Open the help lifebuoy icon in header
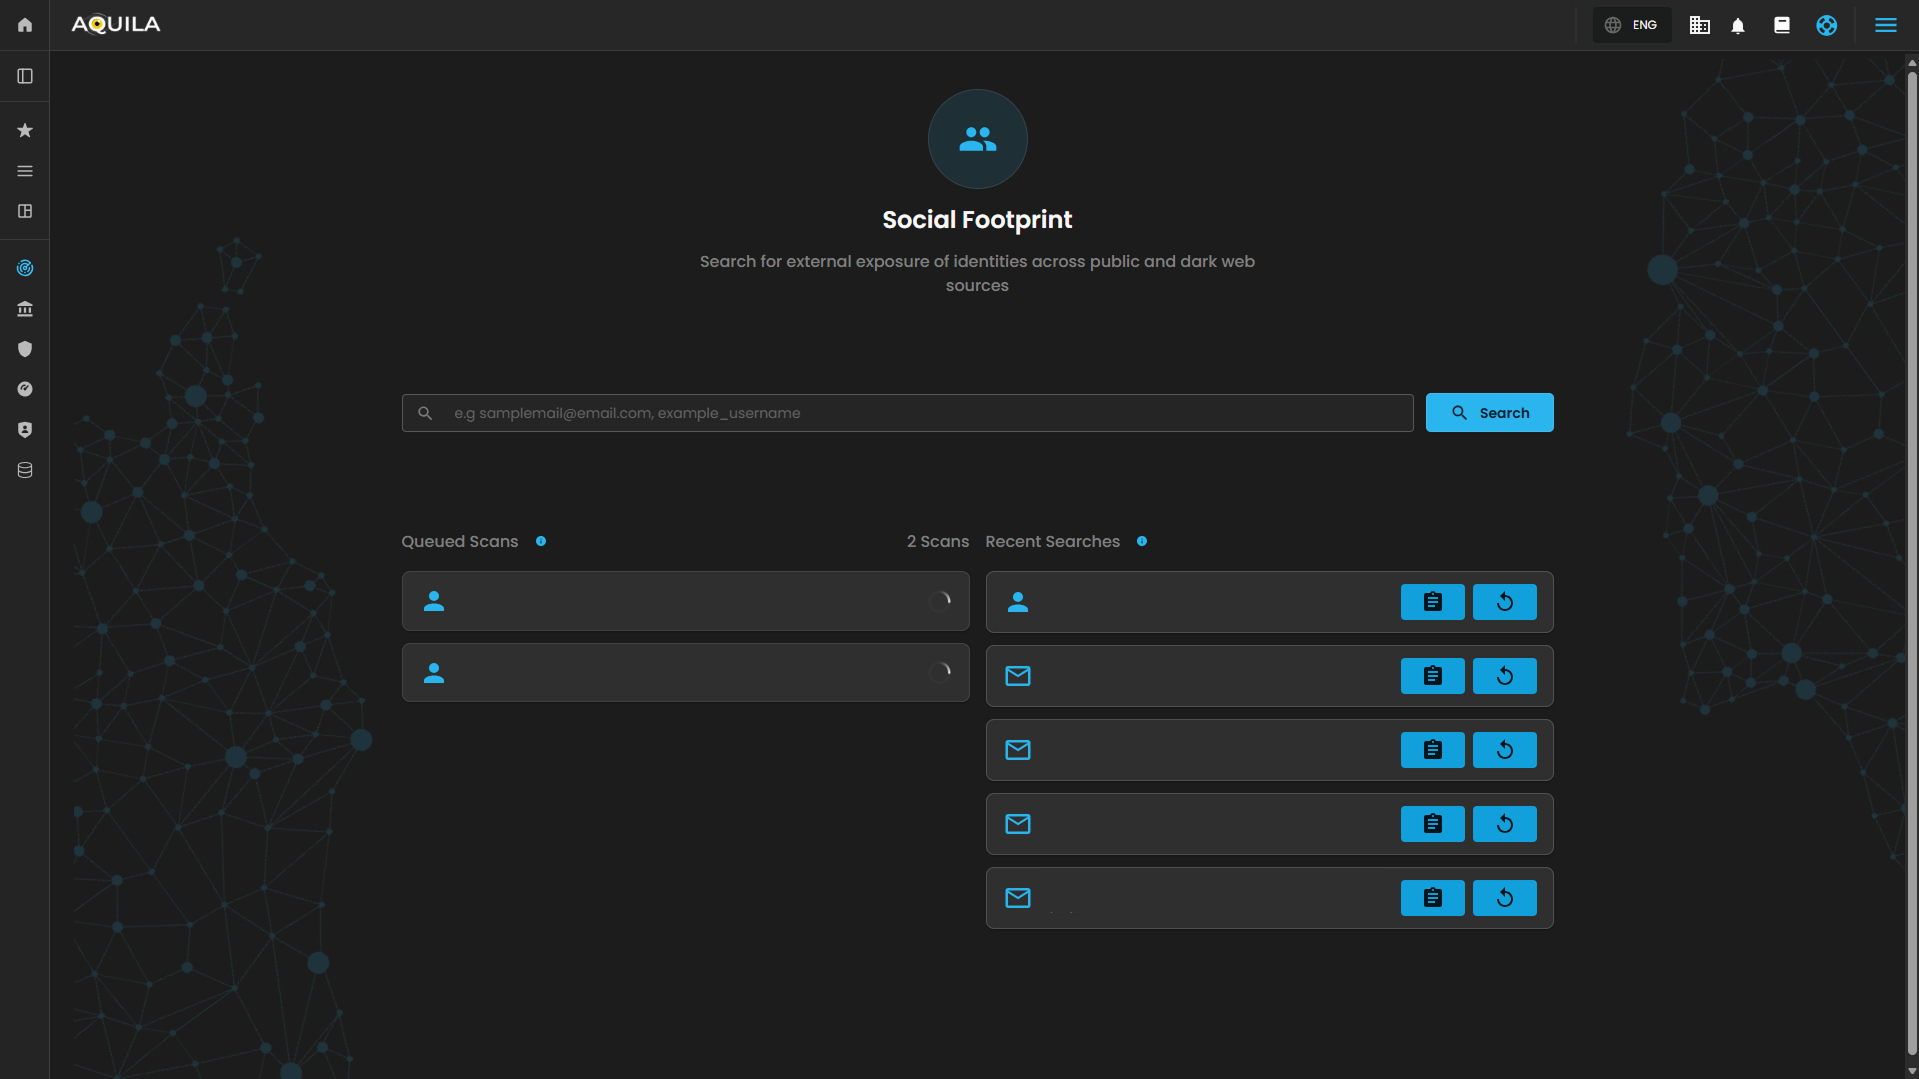 (1826, 26)
